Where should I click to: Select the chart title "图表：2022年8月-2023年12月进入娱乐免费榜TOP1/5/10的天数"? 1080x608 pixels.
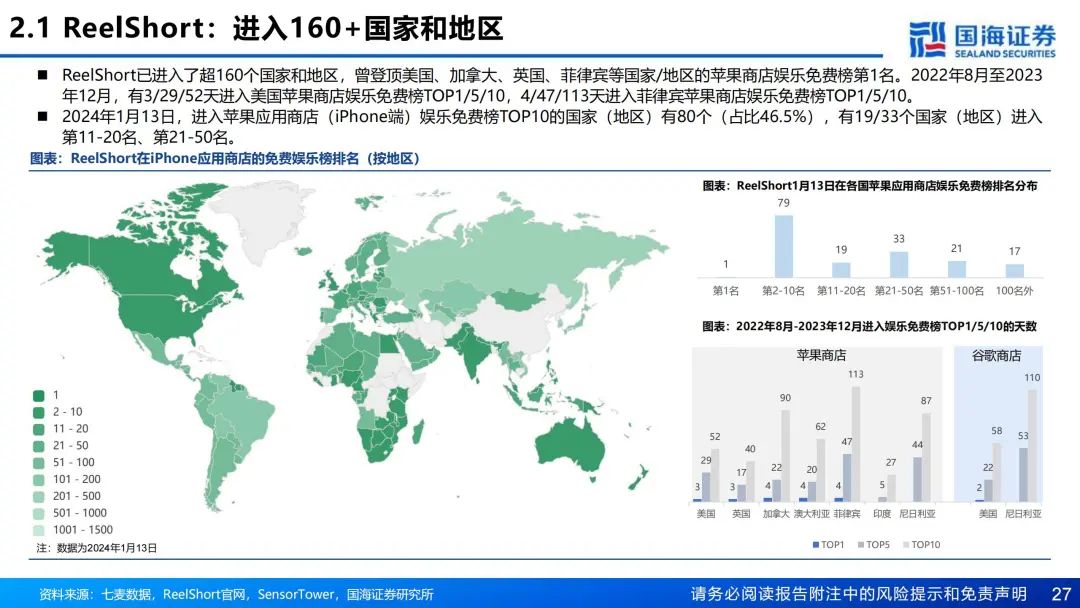[869, 326]
